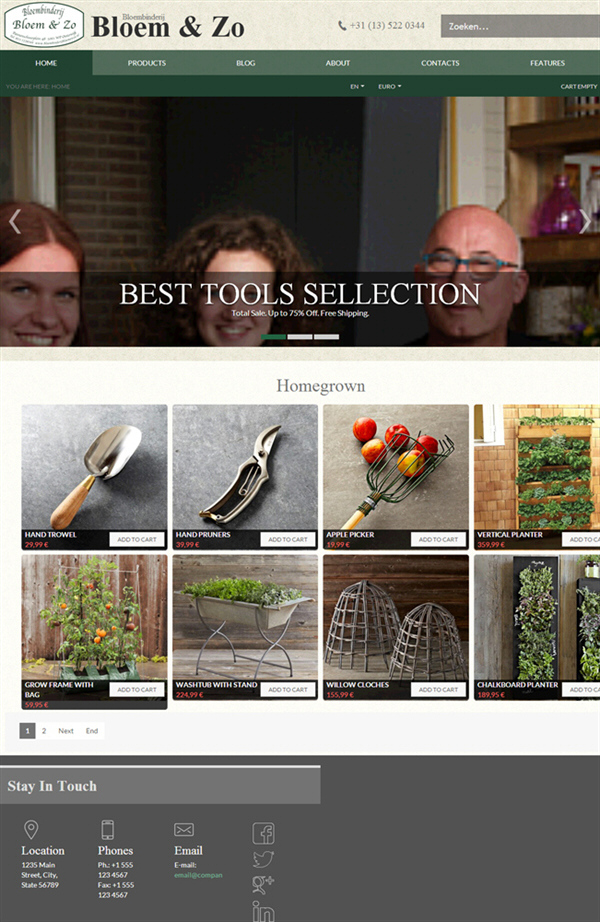
Task: Add the Hand Trowel to cart
Action: click(x=137, y=539)
